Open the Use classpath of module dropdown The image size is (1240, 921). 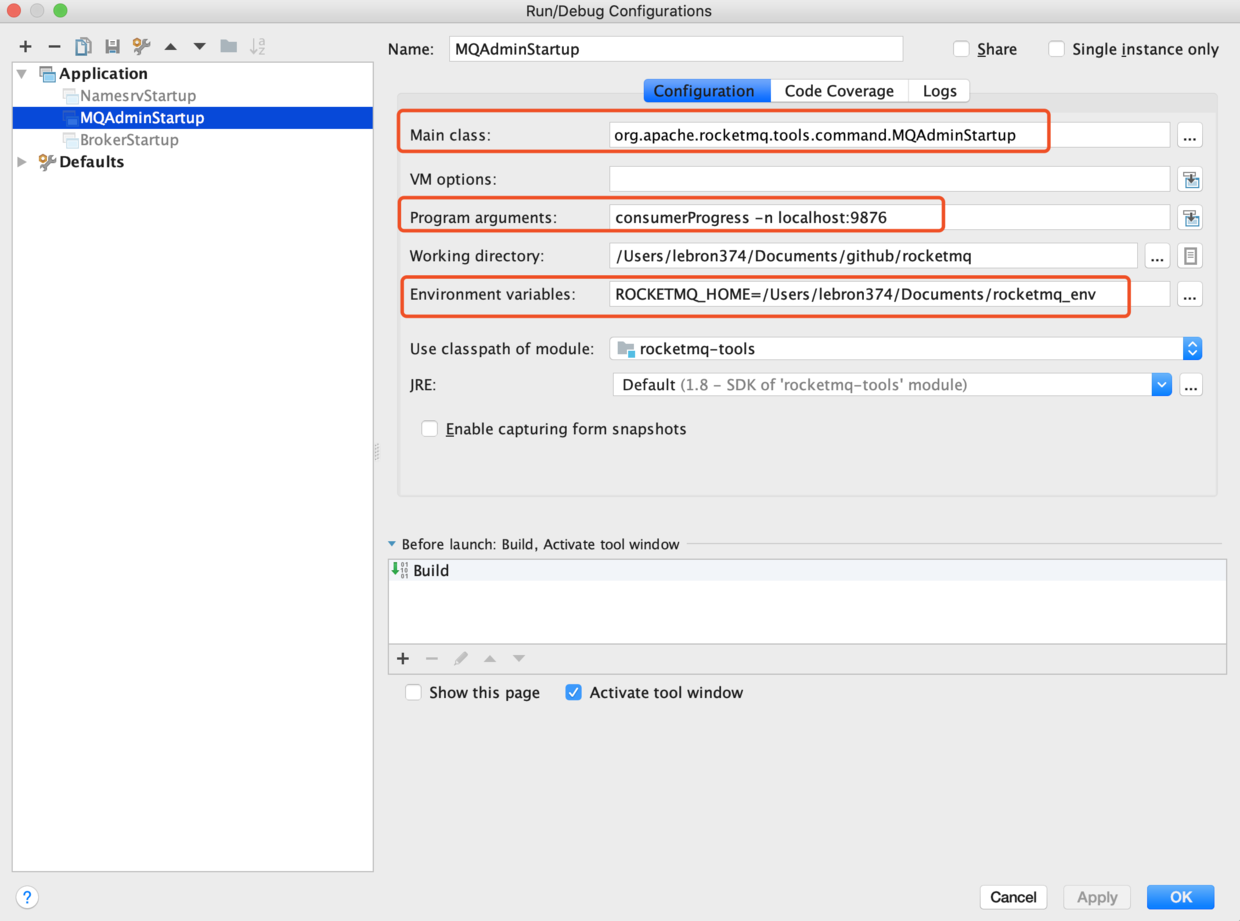(x=1191, y=349)
